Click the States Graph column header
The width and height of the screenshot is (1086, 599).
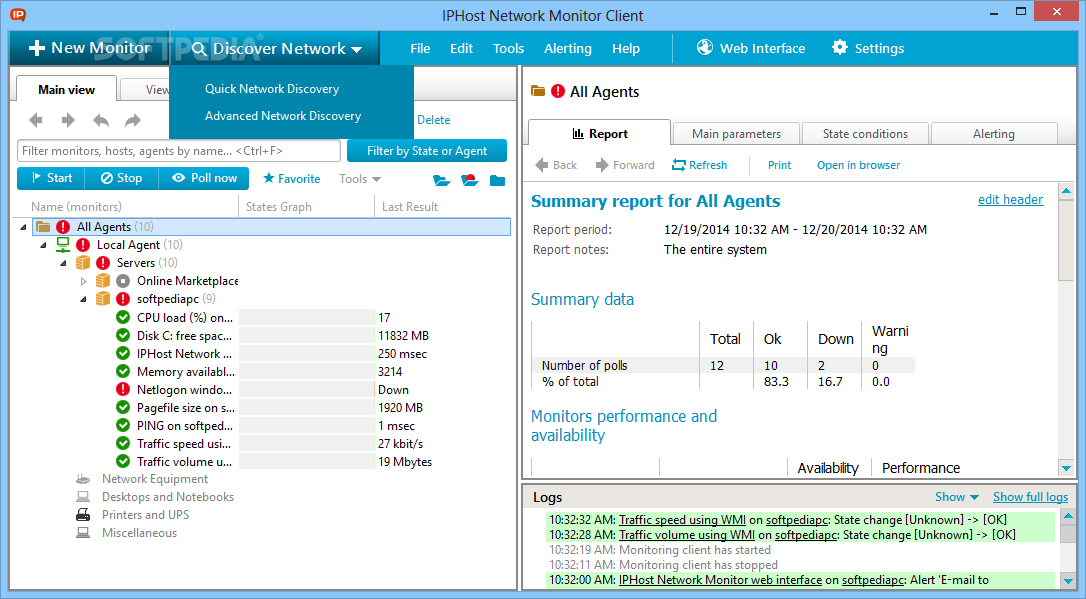pos(306,206)
